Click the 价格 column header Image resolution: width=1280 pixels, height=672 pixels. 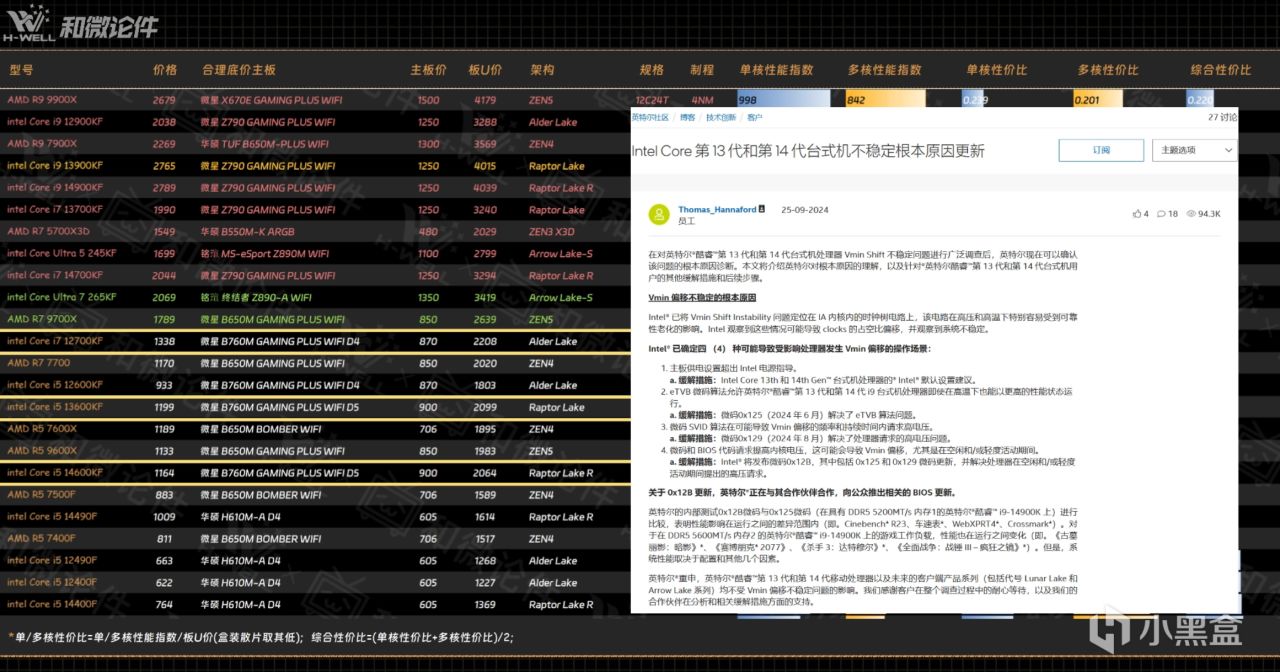tap(165, 70)
